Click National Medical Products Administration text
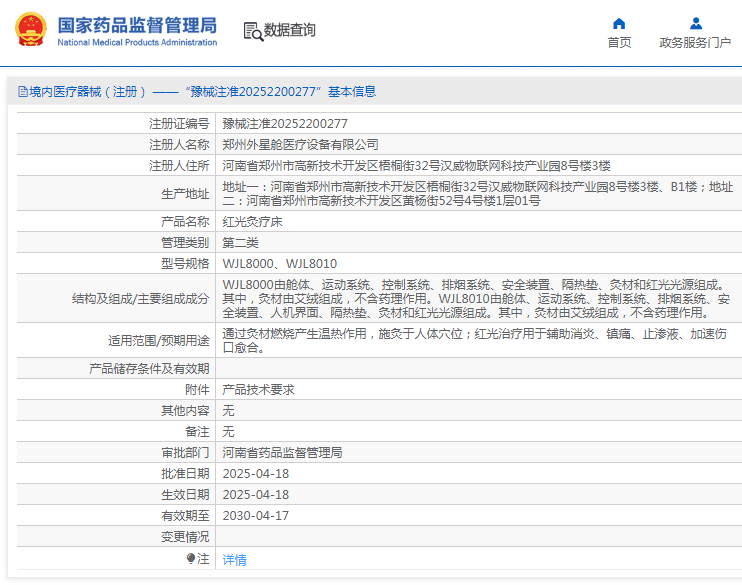The width and height of the screenshot is (742, 585). pyautogui.click(x=137, y=43)
